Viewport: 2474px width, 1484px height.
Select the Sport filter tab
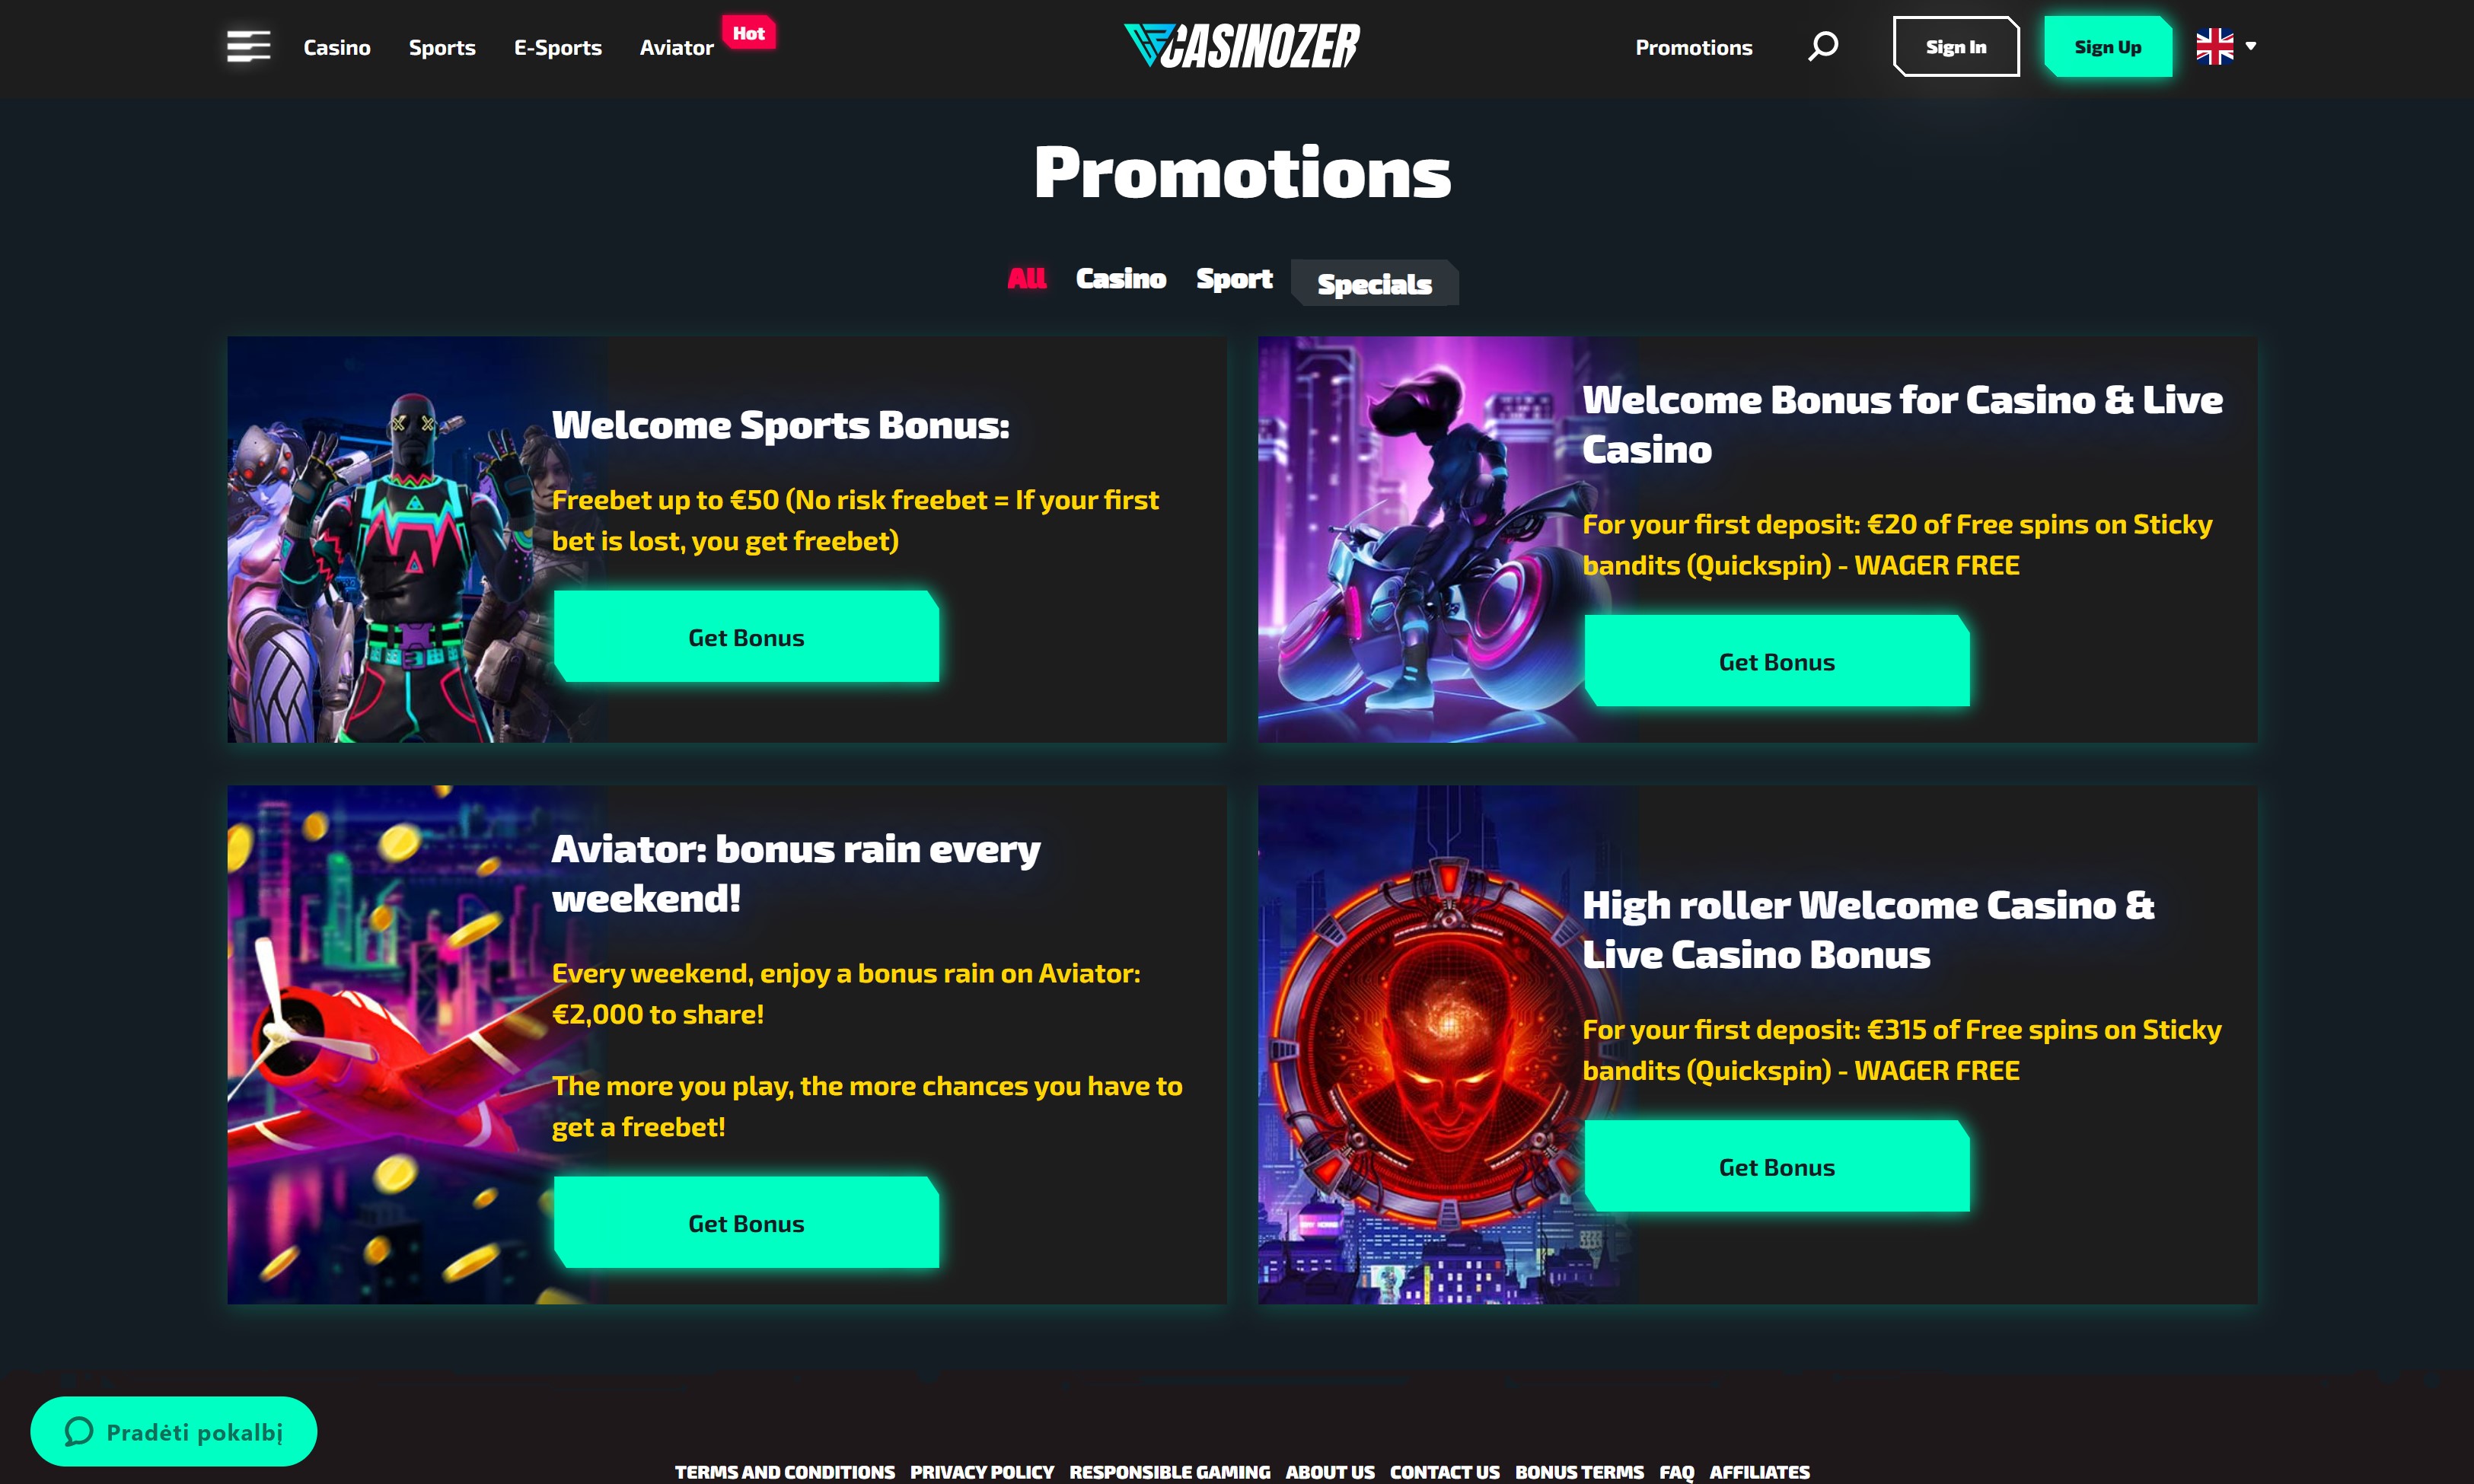pos(1234,278)
